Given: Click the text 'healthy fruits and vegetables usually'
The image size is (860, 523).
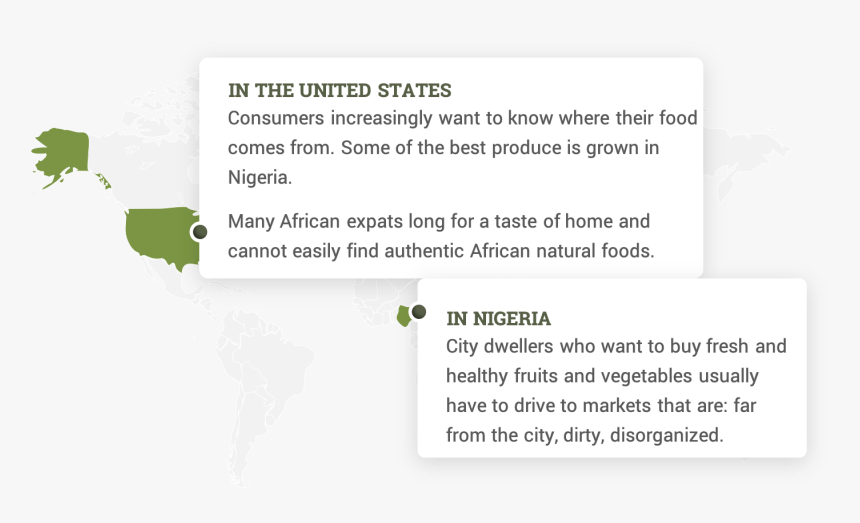Looking at the screenshot, I should (602, 376).
